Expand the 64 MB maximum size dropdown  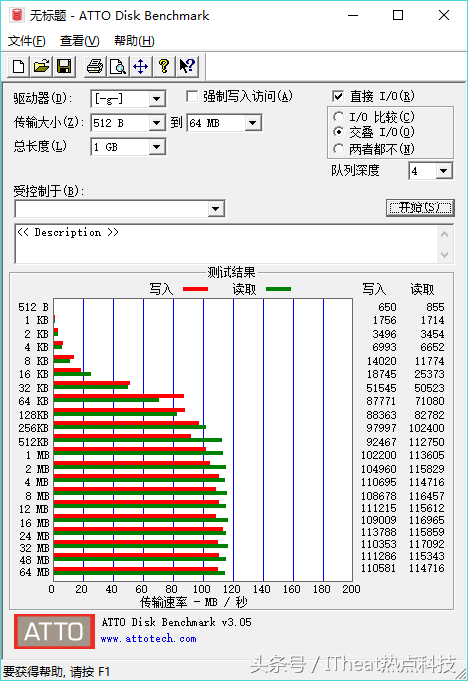[253, 123]
